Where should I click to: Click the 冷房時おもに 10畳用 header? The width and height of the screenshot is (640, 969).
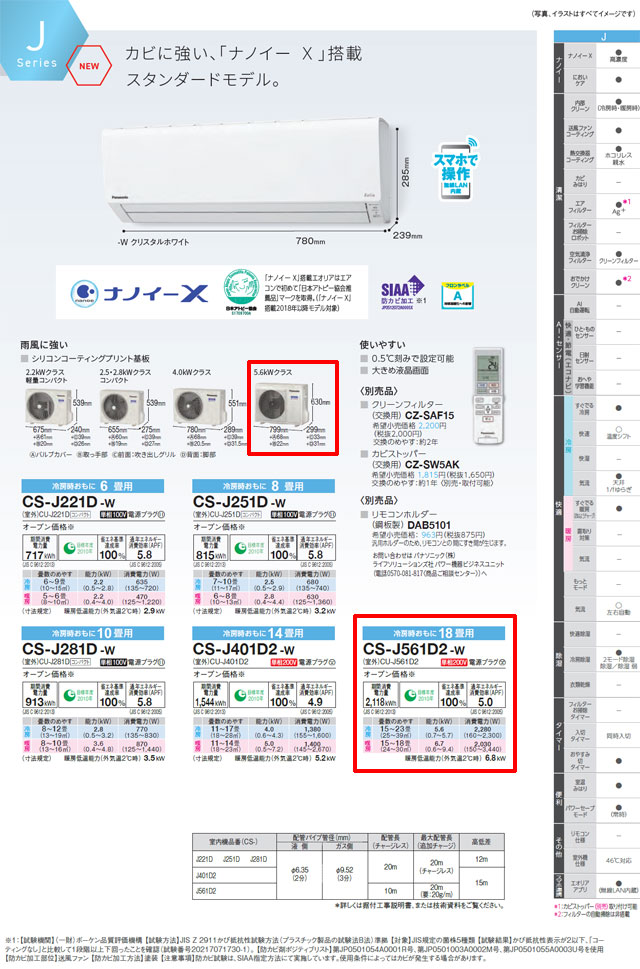pyautogui.click(x=93, y=633)
